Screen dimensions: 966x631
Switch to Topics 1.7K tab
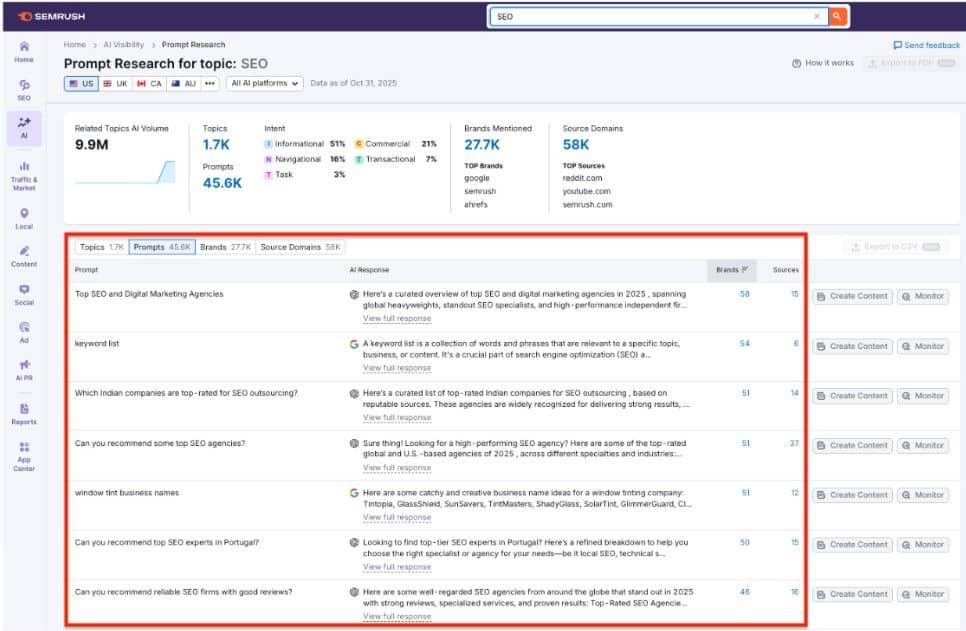click(102, 247)
